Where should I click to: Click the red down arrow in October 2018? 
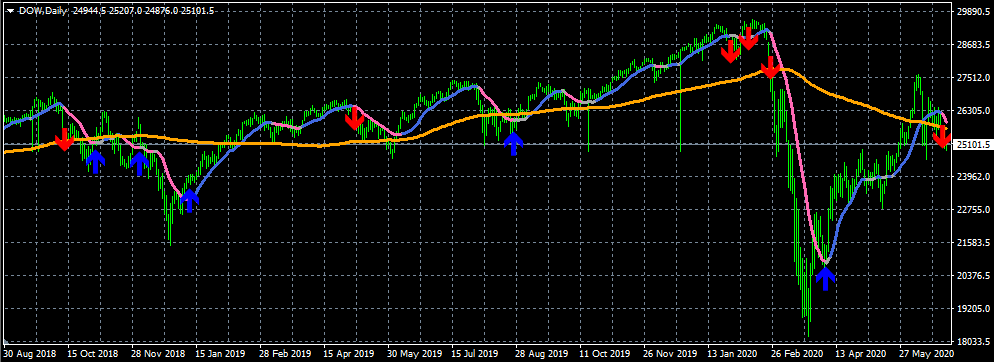pos(64,139)
